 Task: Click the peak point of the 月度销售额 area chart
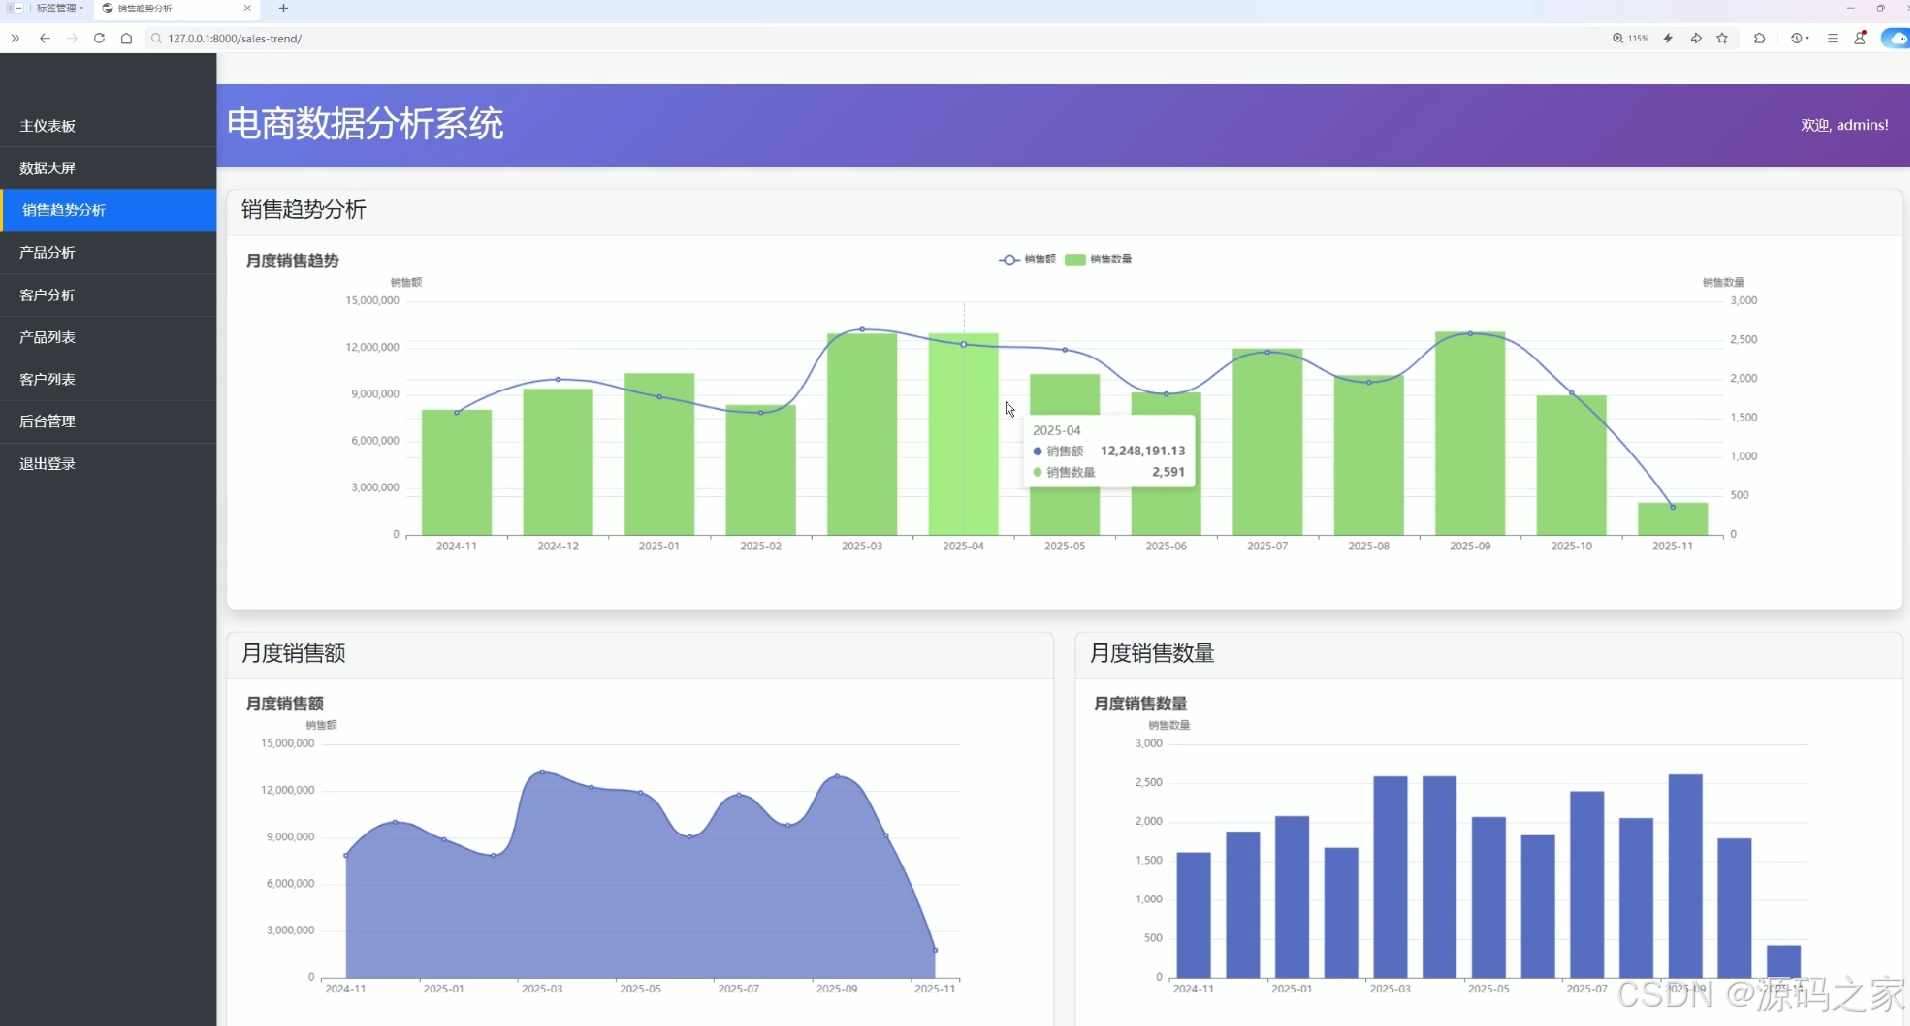click(x=542, y=772)
